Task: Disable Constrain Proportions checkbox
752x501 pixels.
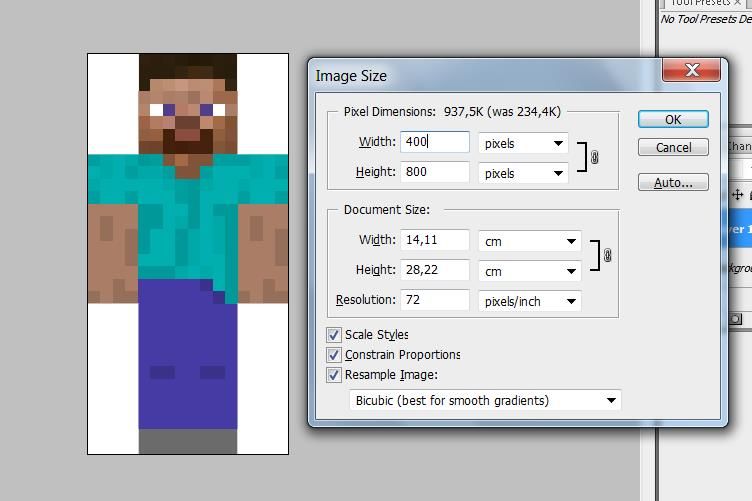Action: point(334,355)
